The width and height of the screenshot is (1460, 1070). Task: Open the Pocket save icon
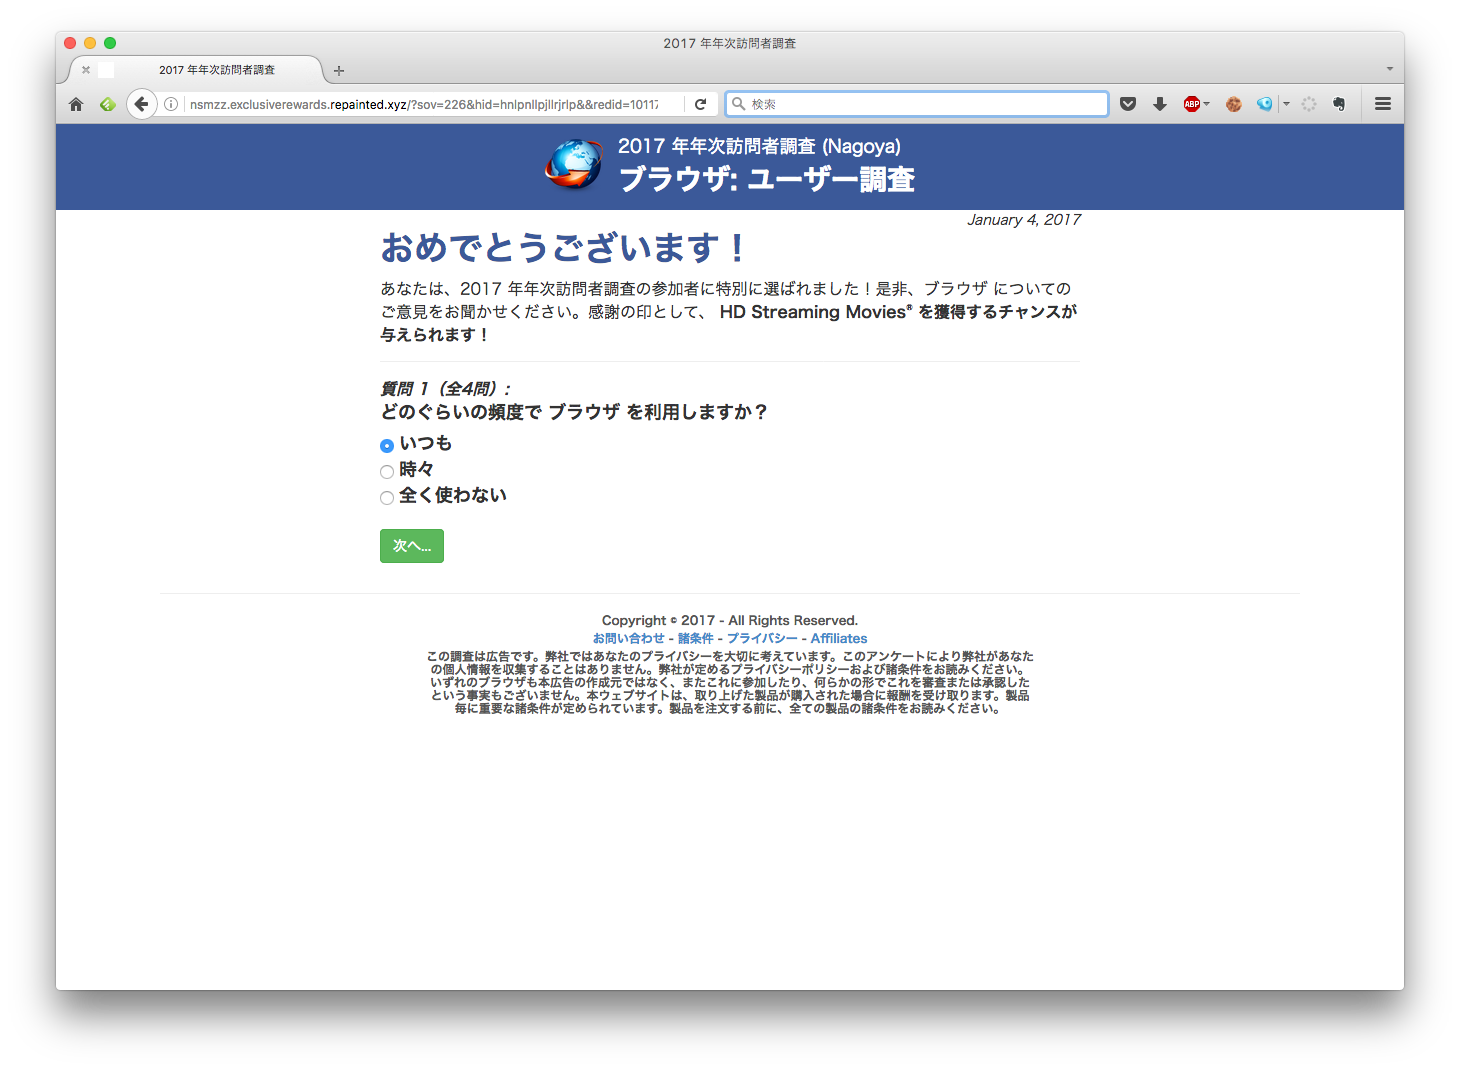[x=1128, y=104]
